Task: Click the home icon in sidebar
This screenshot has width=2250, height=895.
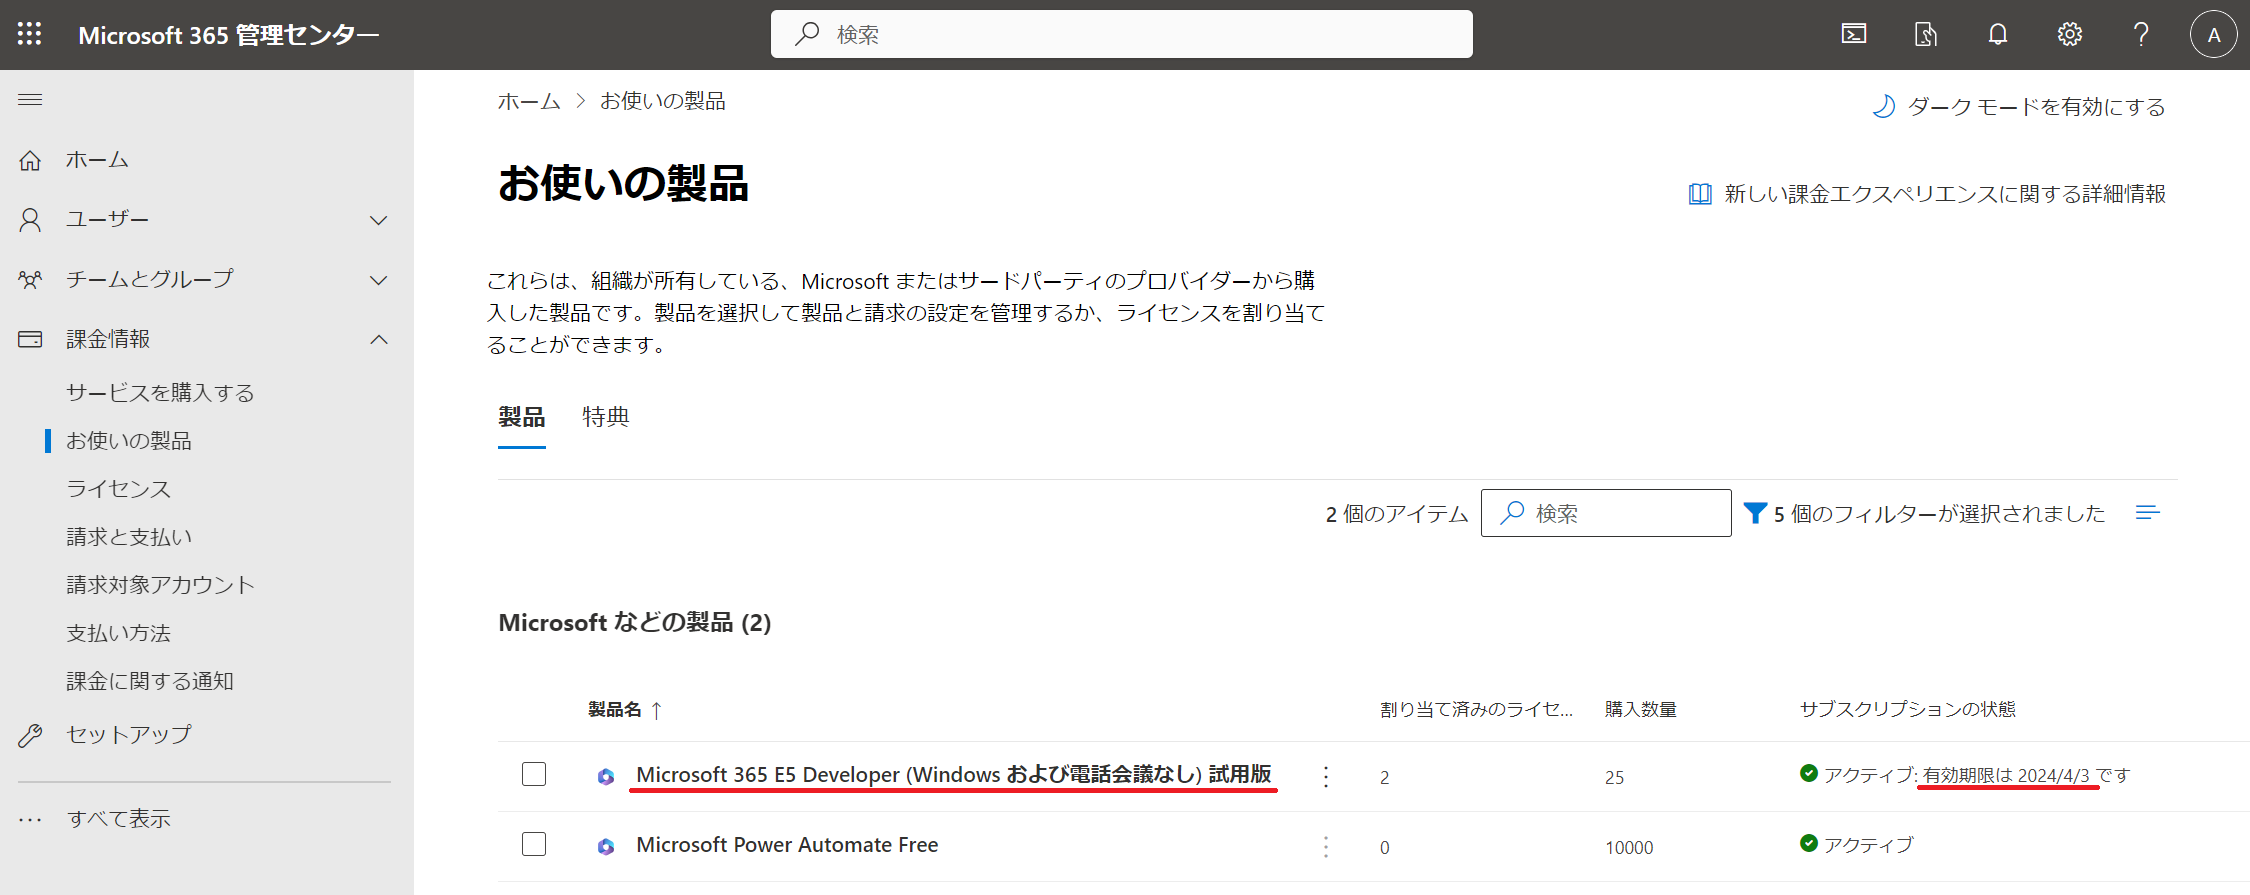Action: point(30,160)
